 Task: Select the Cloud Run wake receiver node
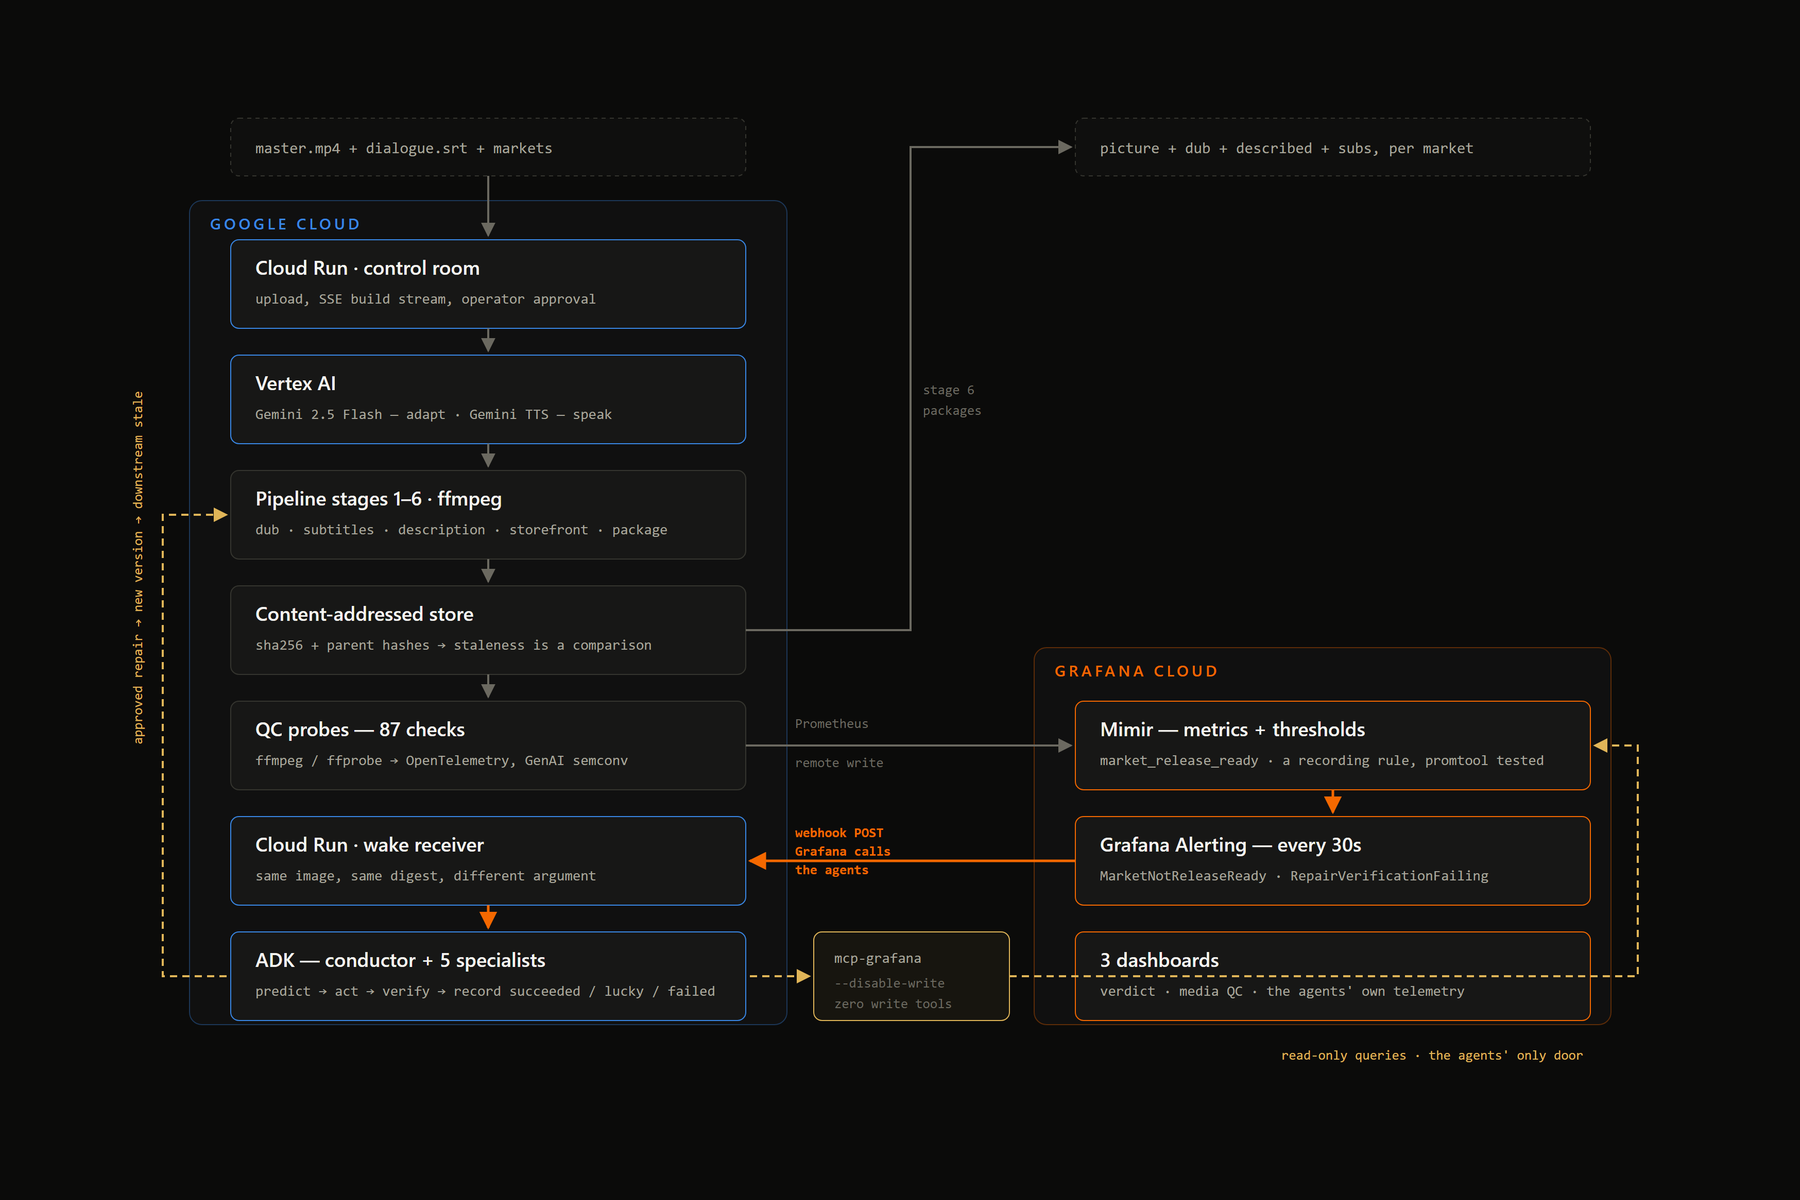tap(488, 861)
